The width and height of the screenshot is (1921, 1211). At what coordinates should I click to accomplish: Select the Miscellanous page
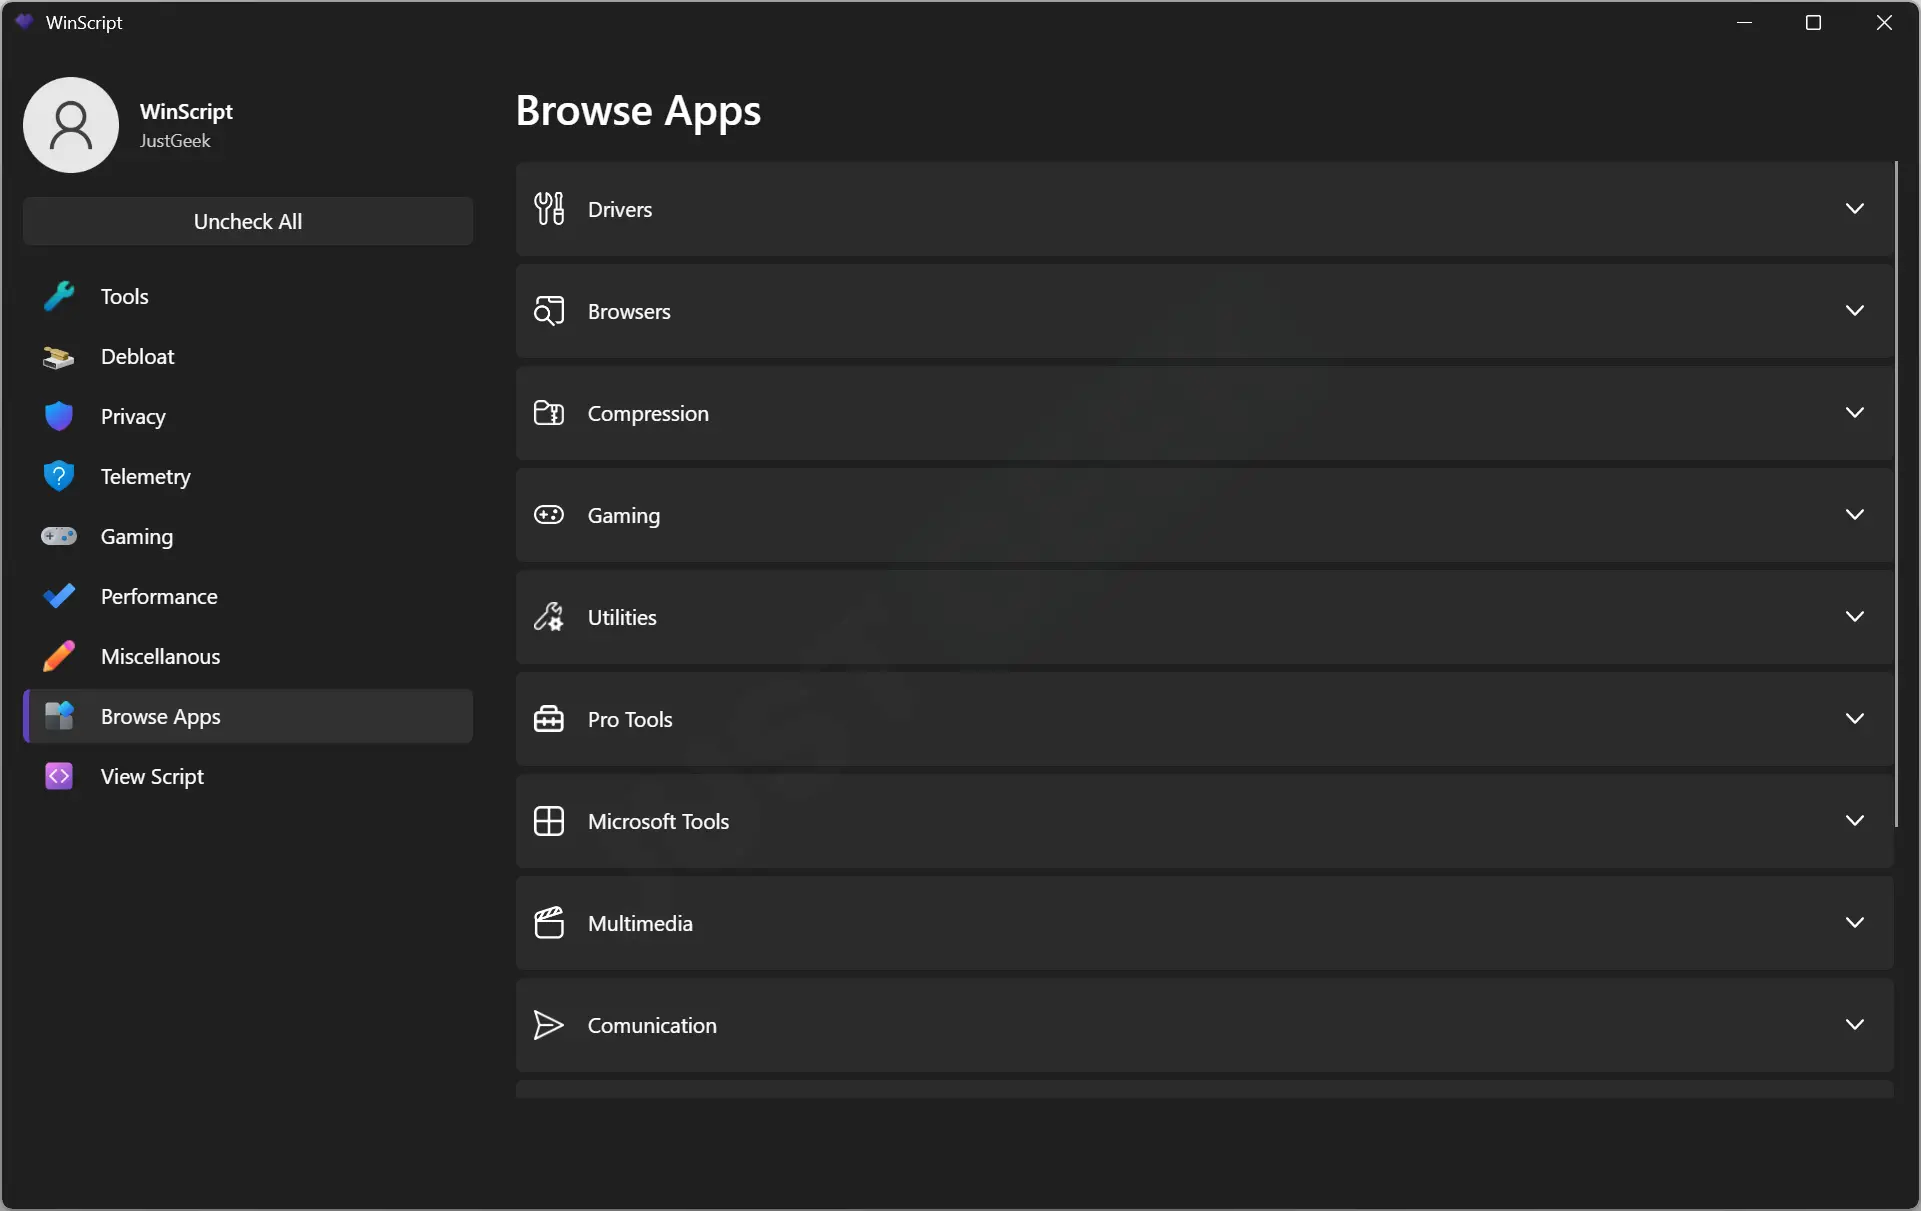pos(248,656)
